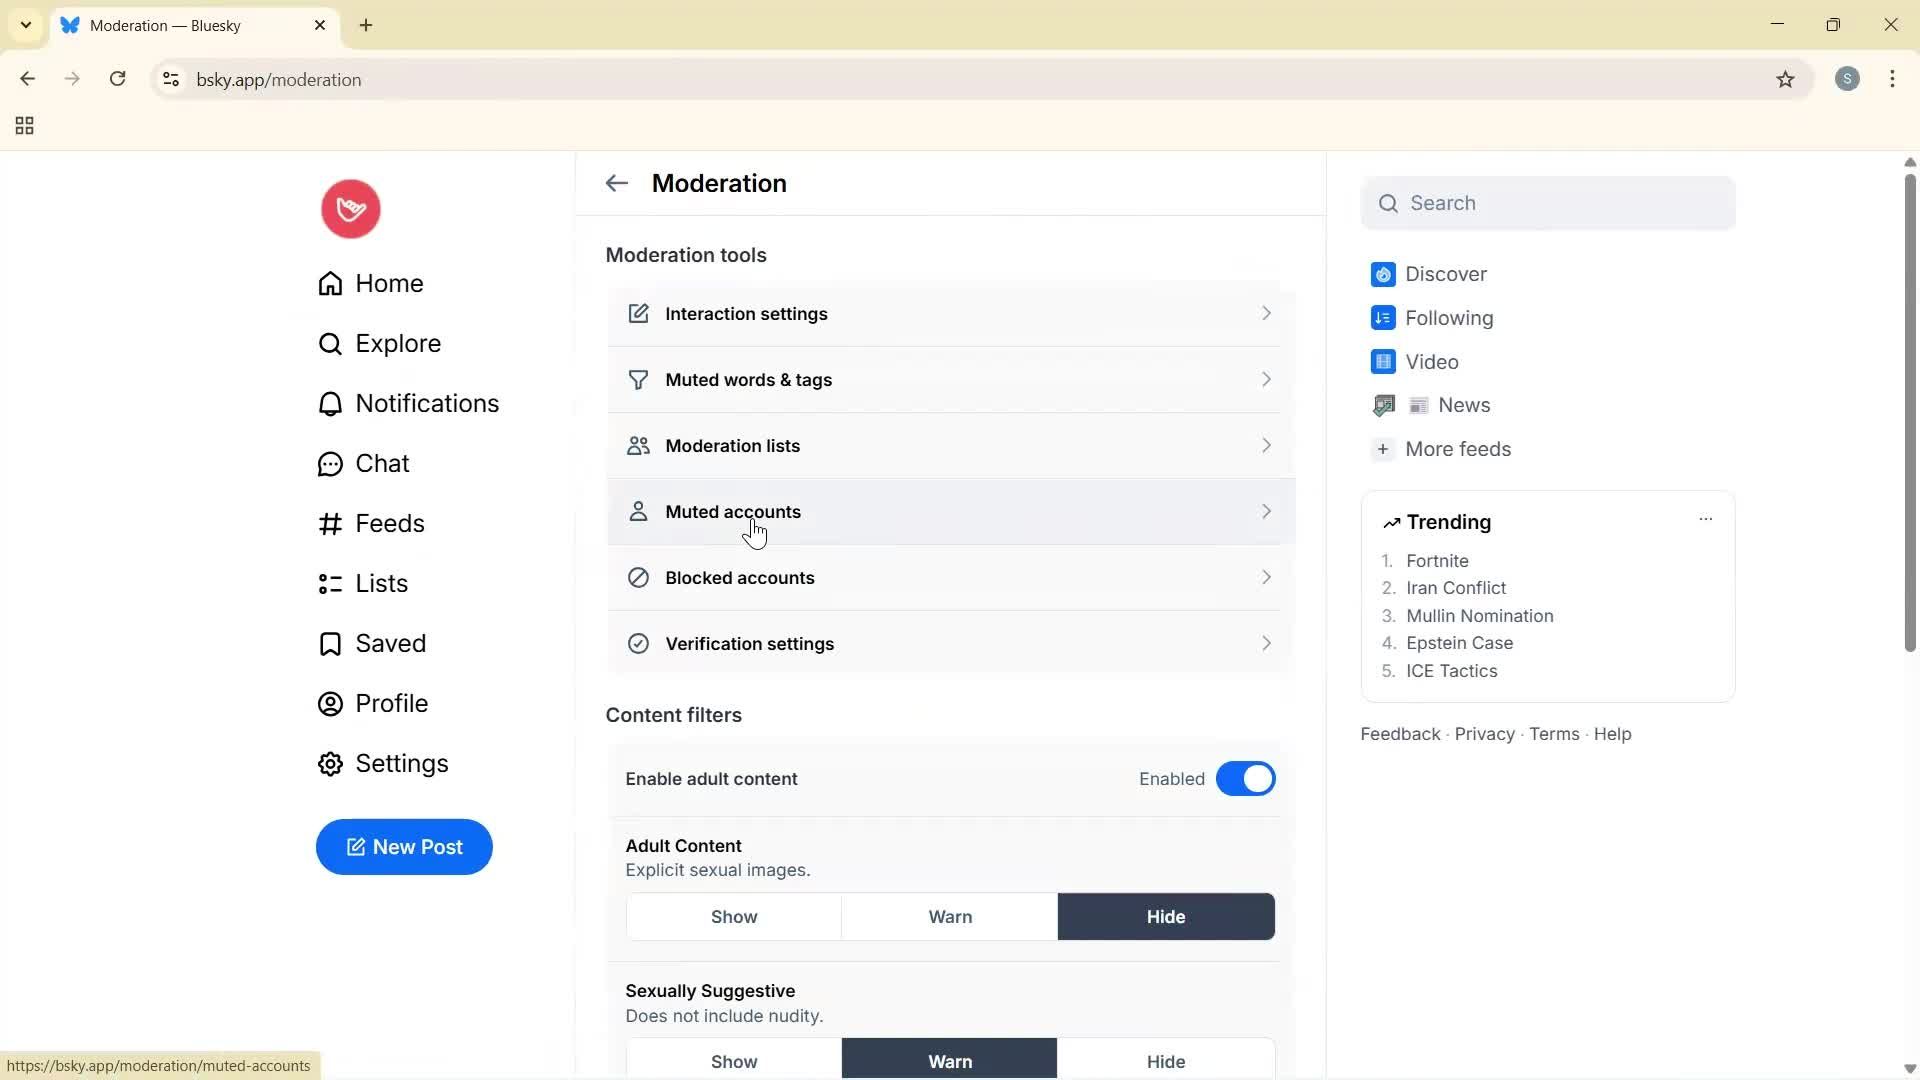Viewport: 1920px width, 1080px height.
Task: Open the News feed
Action: click(x=1463, y=405)
